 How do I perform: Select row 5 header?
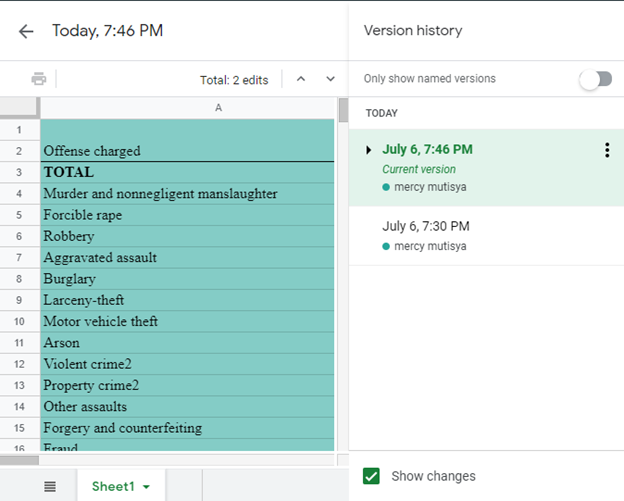[19, 215]
